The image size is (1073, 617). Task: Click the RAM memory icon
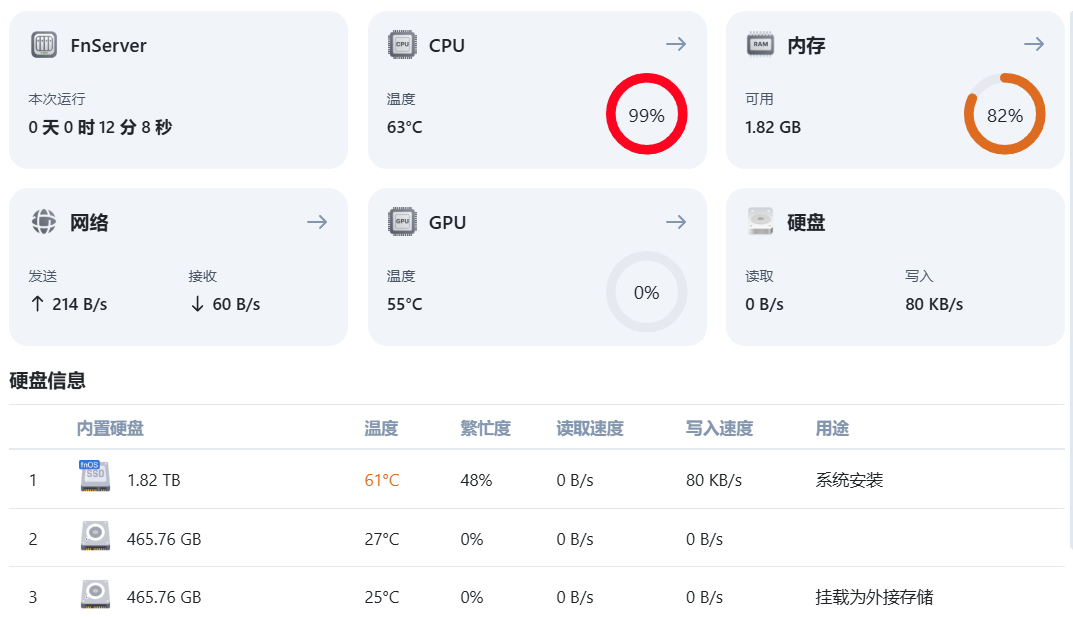760,45
